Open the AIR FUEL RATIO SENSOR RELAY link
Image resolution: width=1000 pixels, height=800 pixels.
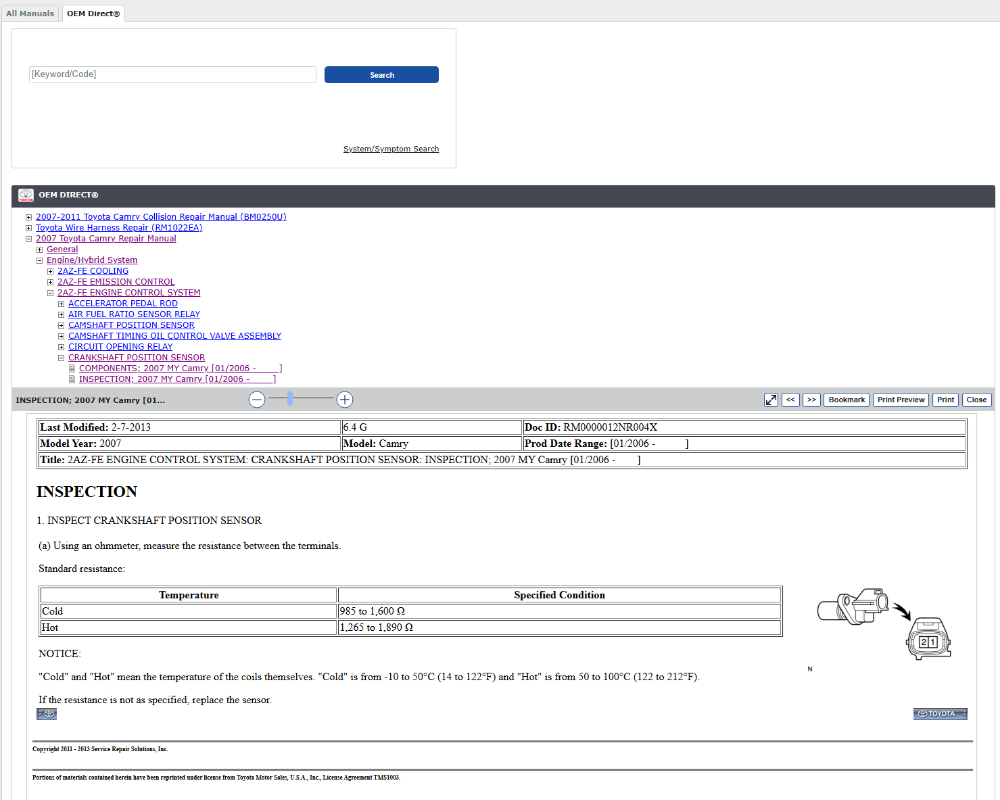click(x=134, y=315)
